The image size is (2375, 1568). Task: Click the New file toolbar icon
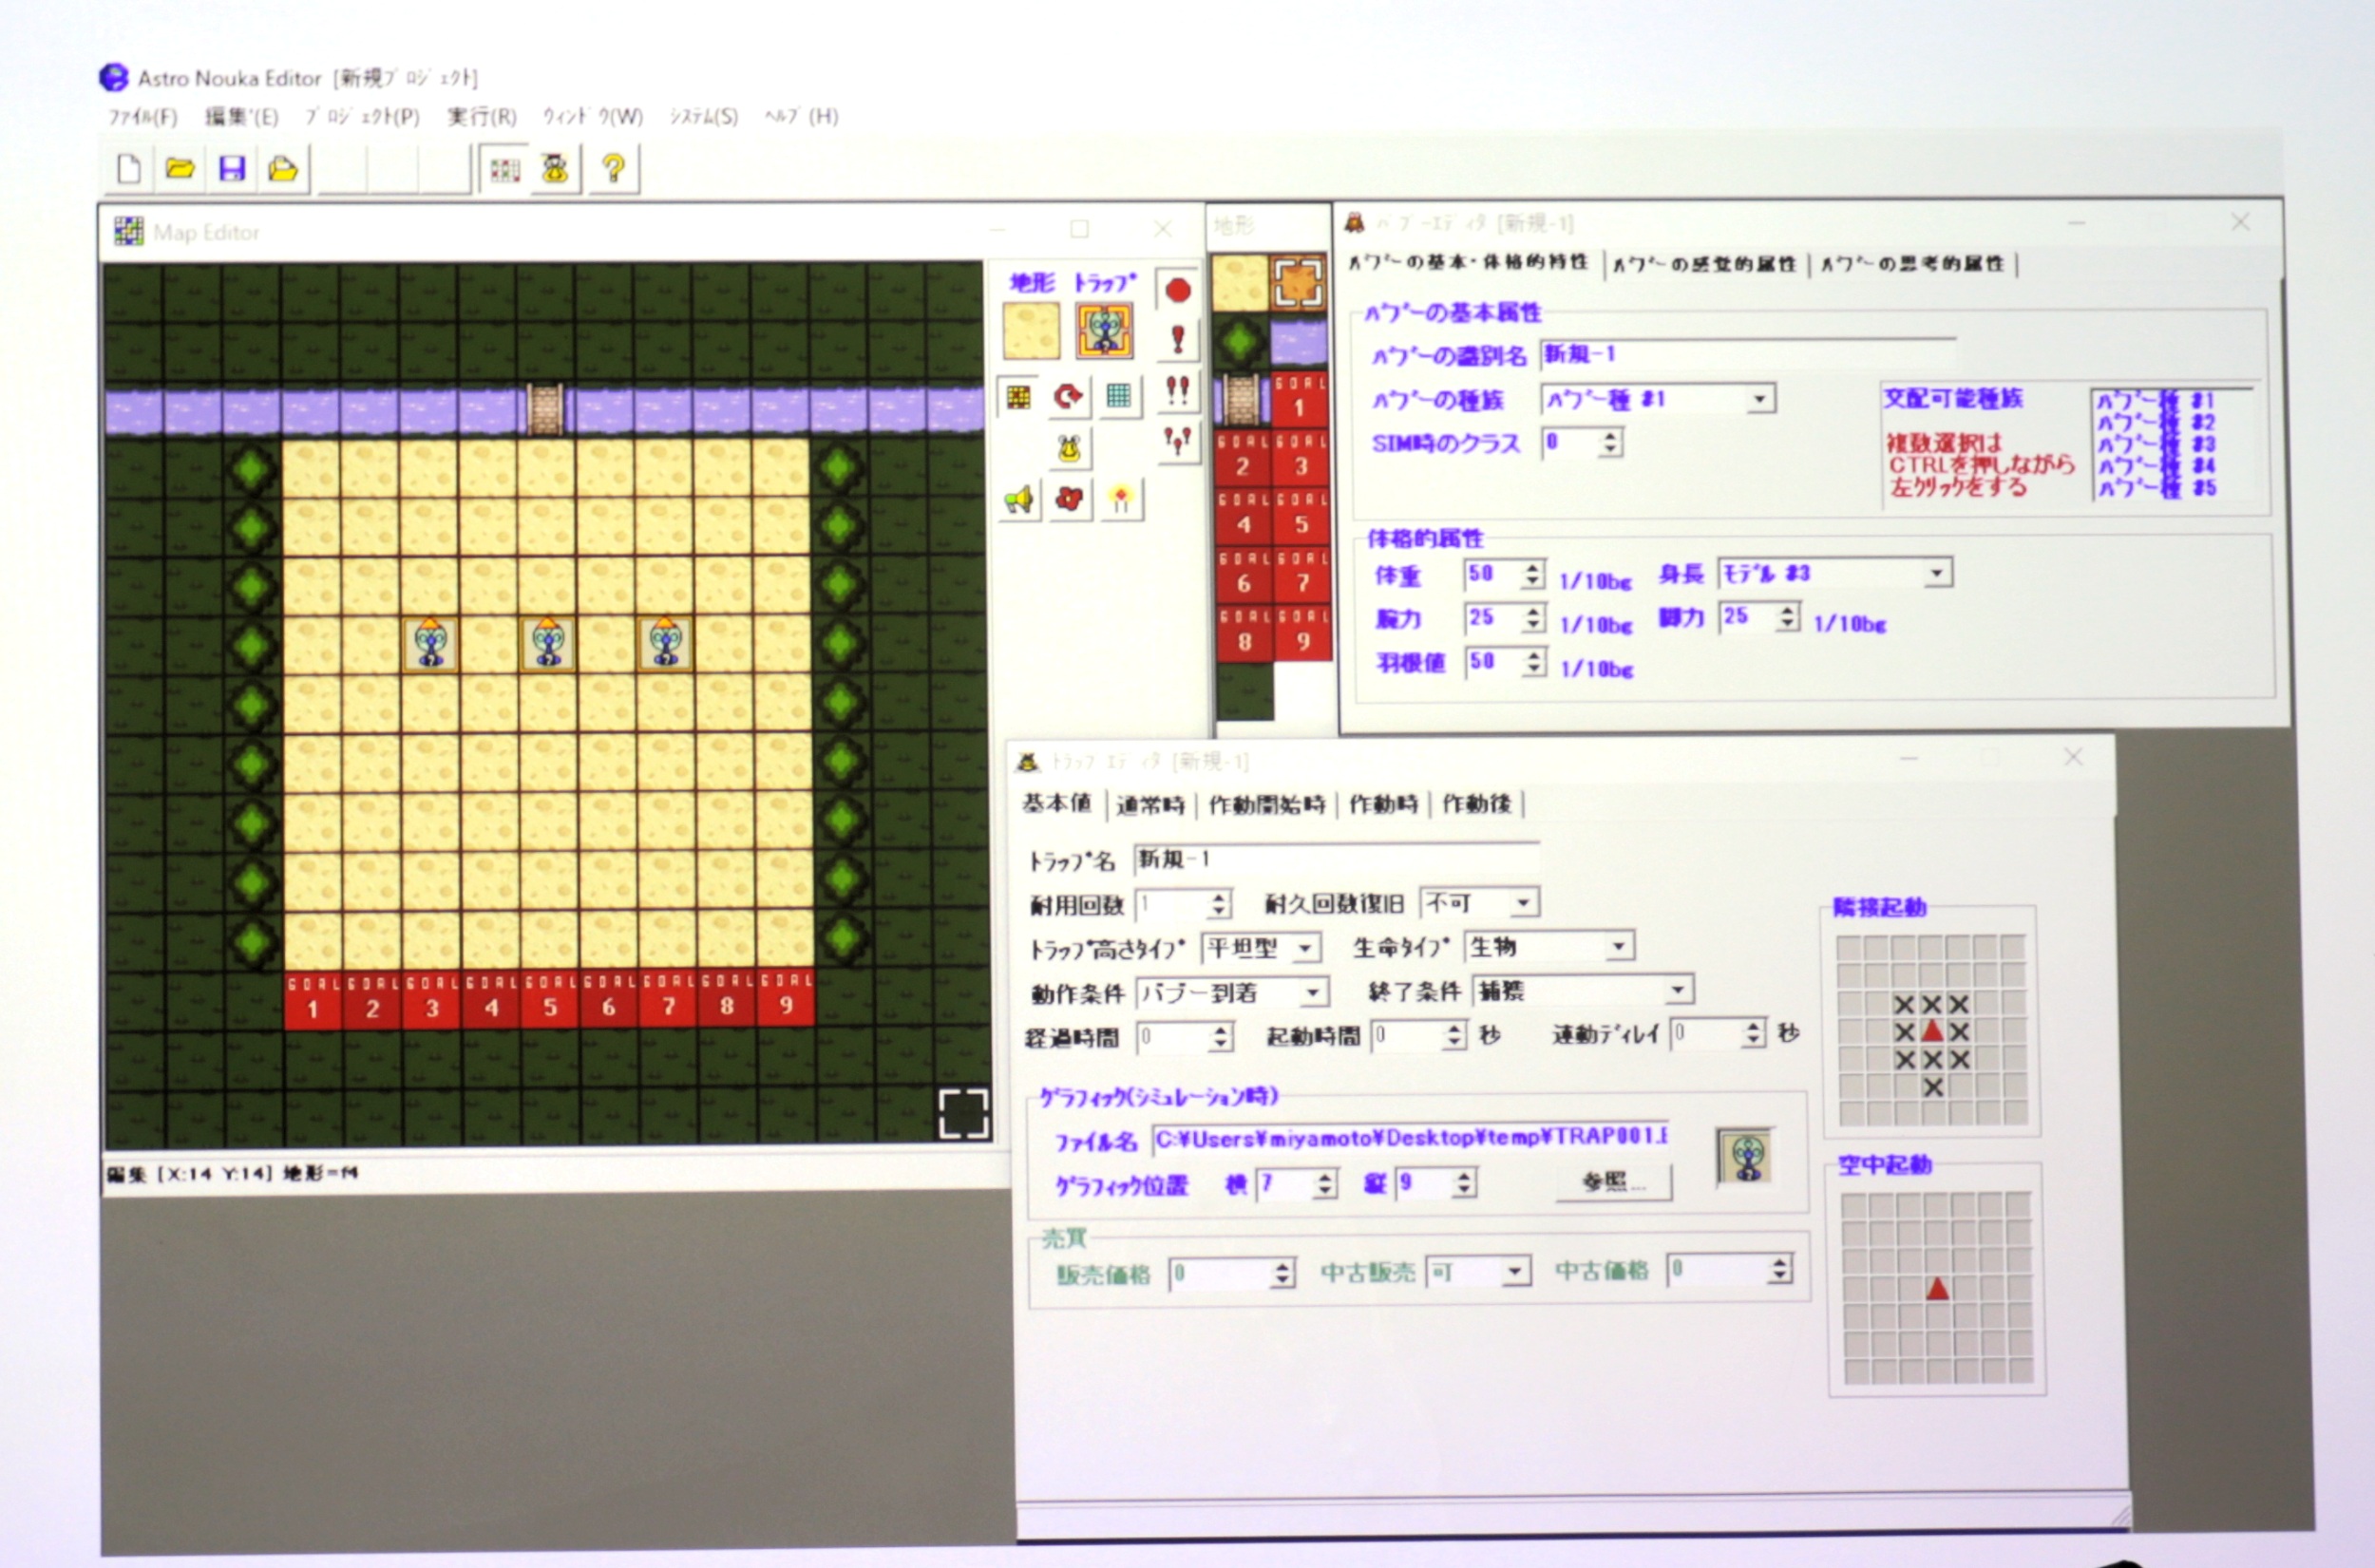129,168
